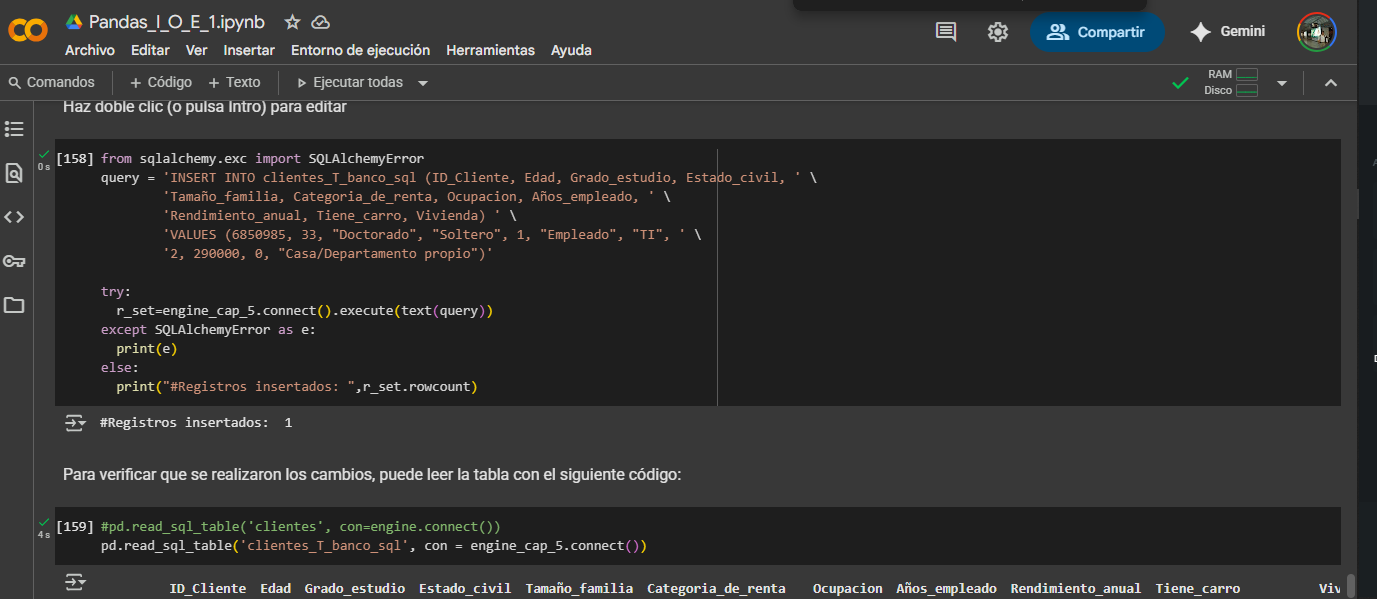Click the output text '#Registros insertados: 1'

click(x=196, y=423)
